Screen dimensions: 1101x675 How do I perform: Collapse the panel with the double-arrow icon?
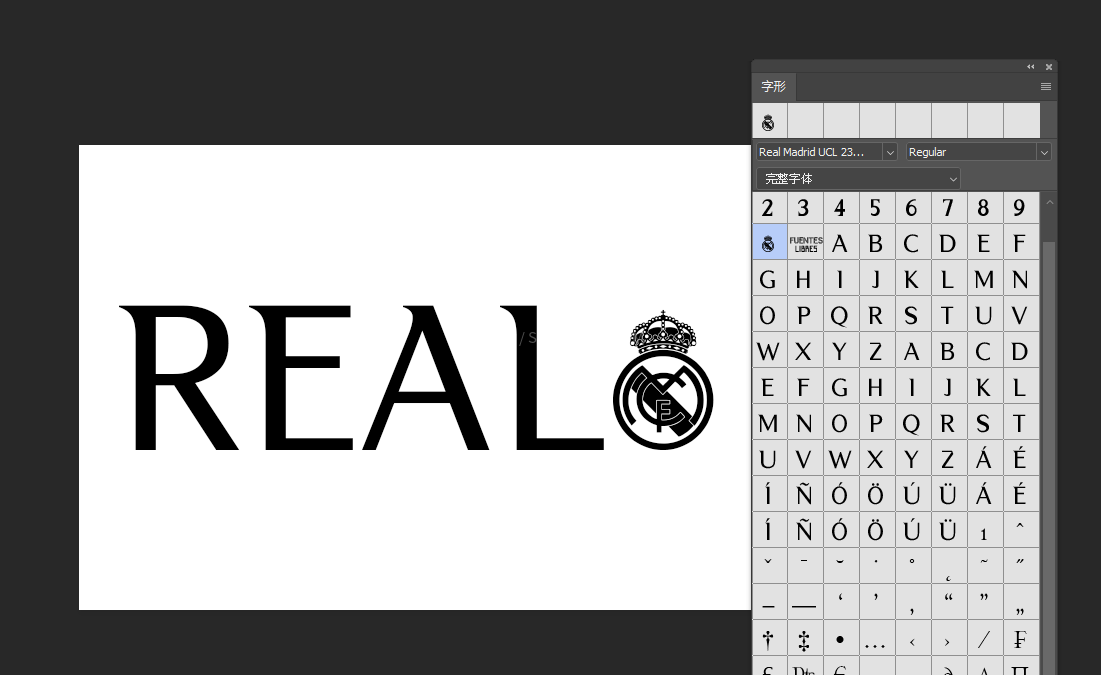coord(1030,67)
